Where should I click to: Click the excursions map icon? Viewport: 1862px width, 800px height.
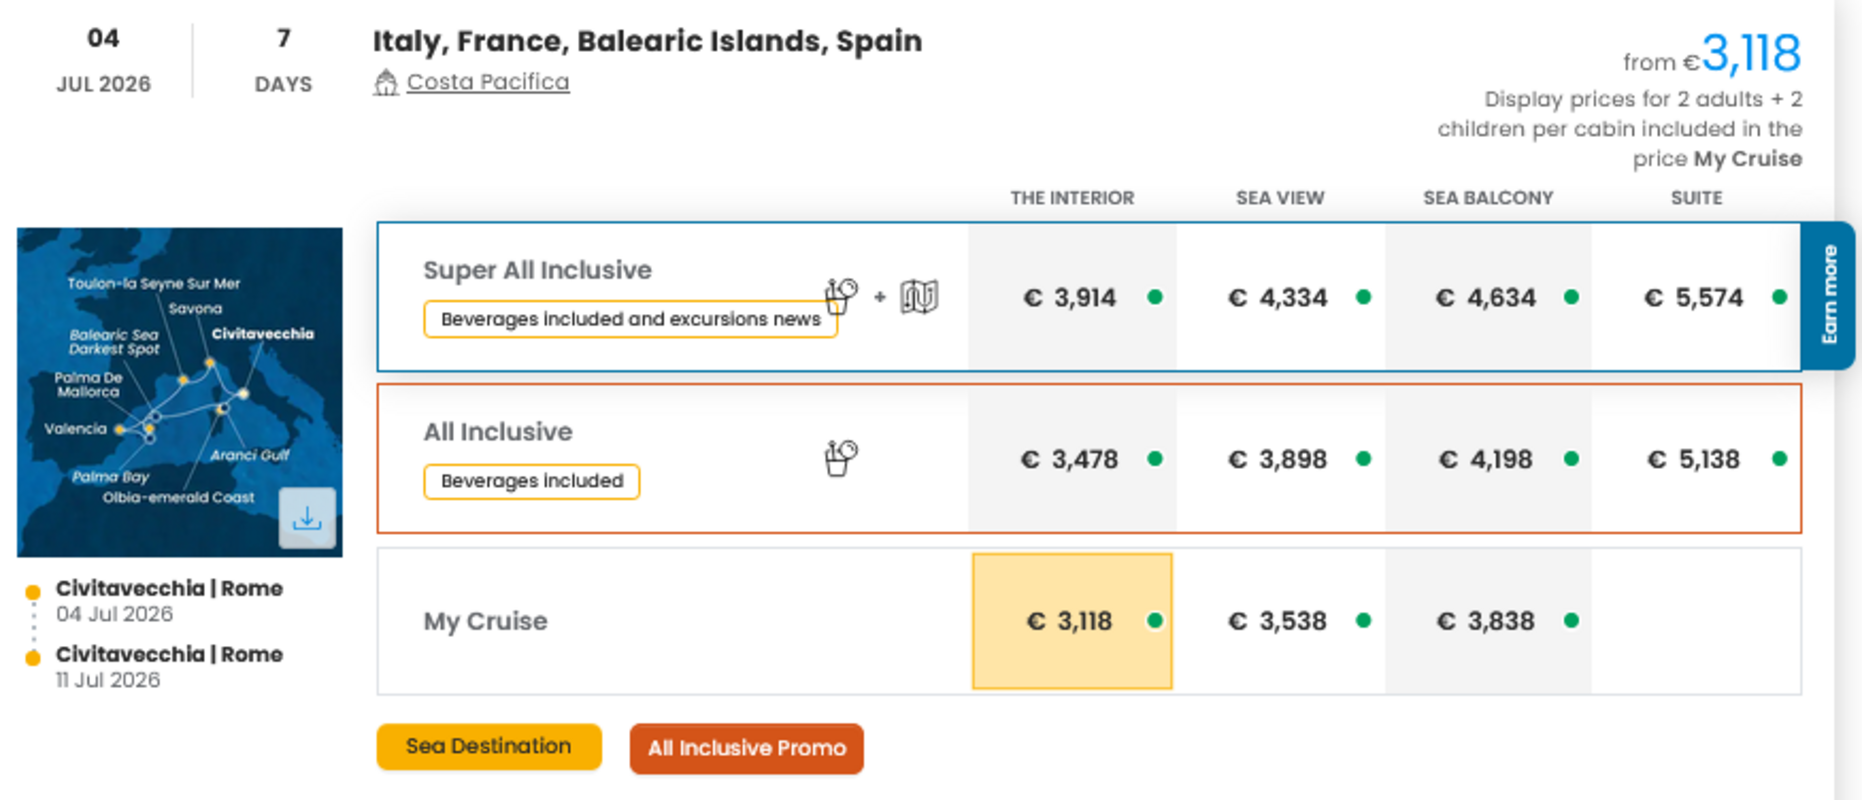tap(918, 297)
